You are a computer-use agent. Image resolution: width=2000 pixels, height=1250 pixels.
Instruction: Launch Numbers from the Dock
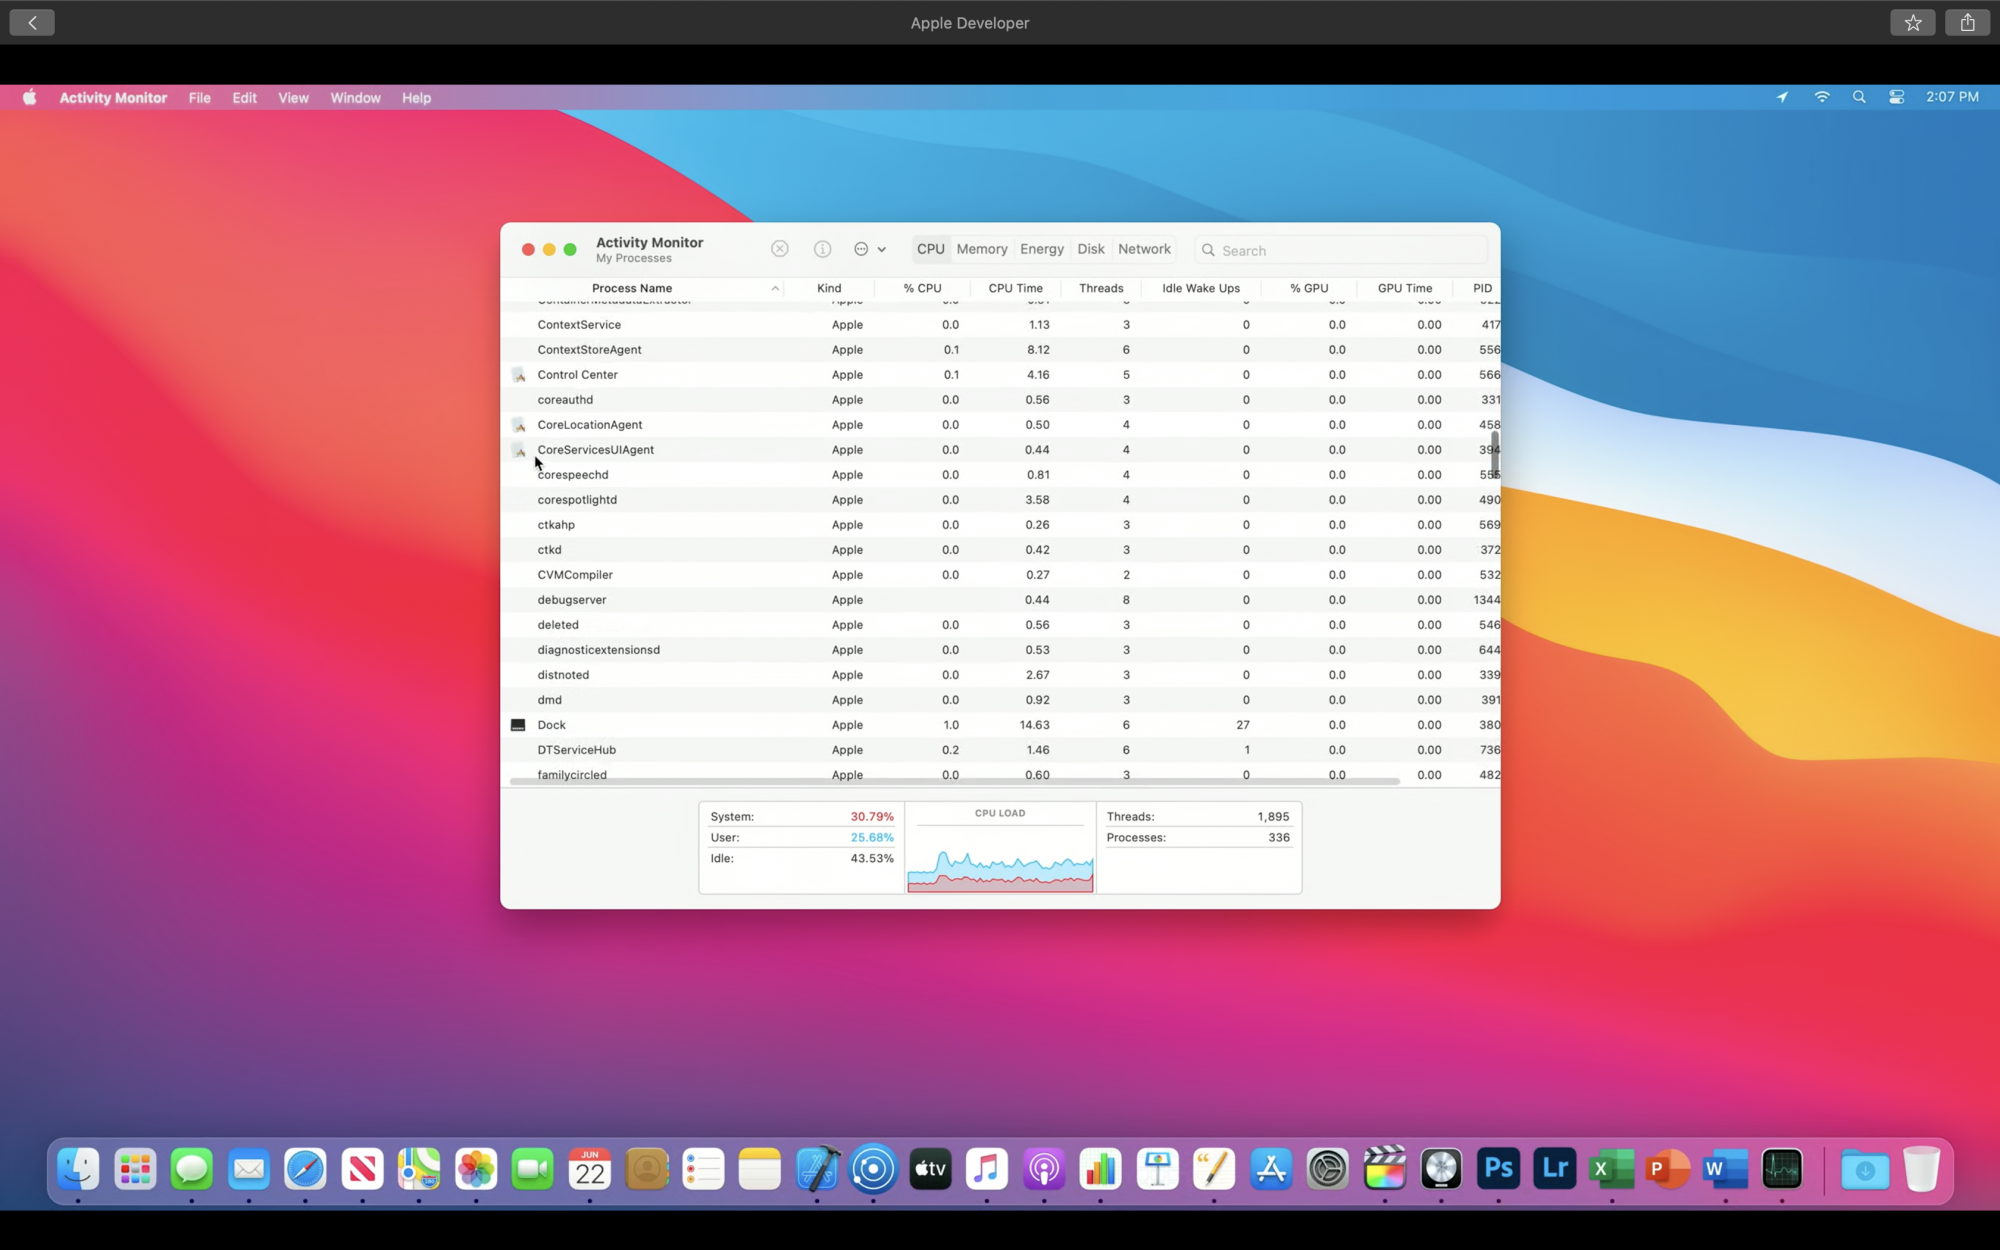tap(1101, 1169)
